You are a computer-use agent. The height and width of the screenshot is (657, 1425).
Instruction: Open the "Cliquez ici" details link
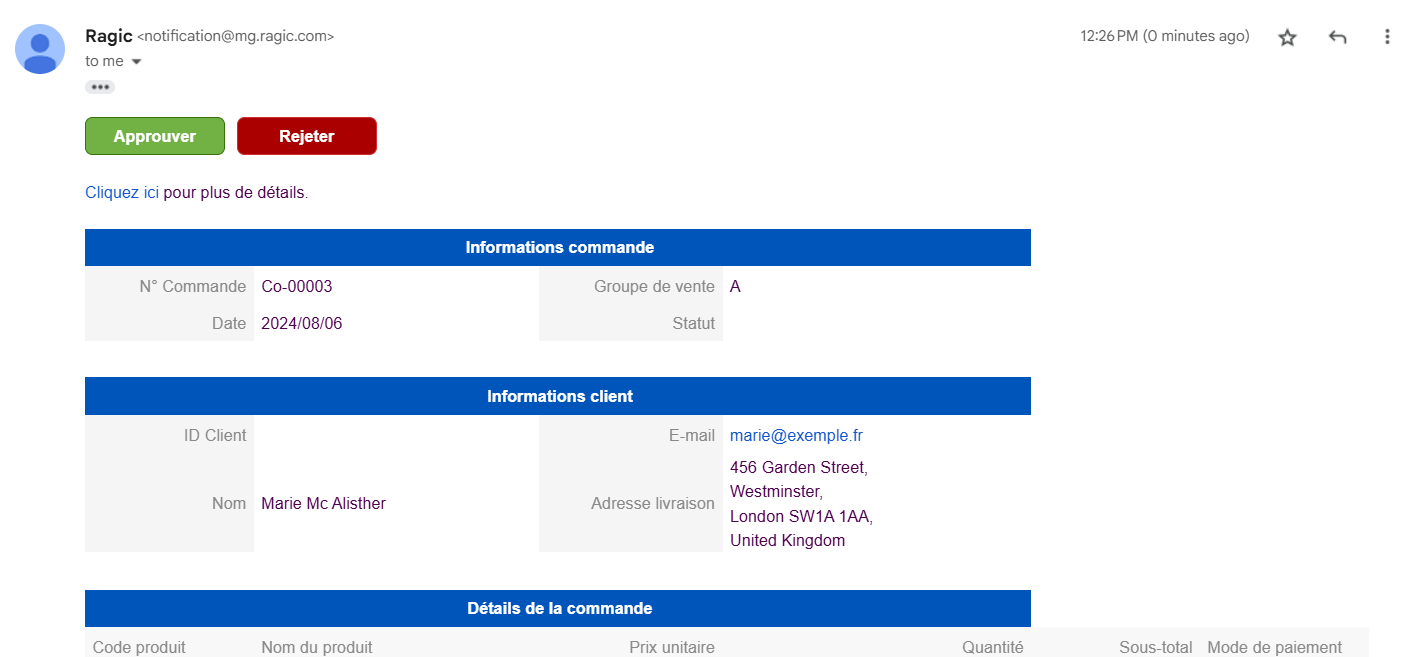pos(122,192)
